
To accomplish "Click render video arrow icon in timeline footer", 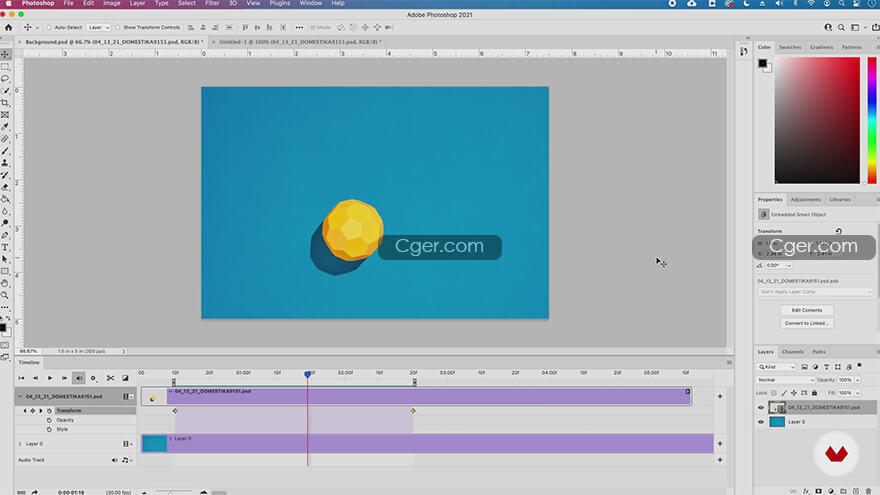I will pos(35,492).
